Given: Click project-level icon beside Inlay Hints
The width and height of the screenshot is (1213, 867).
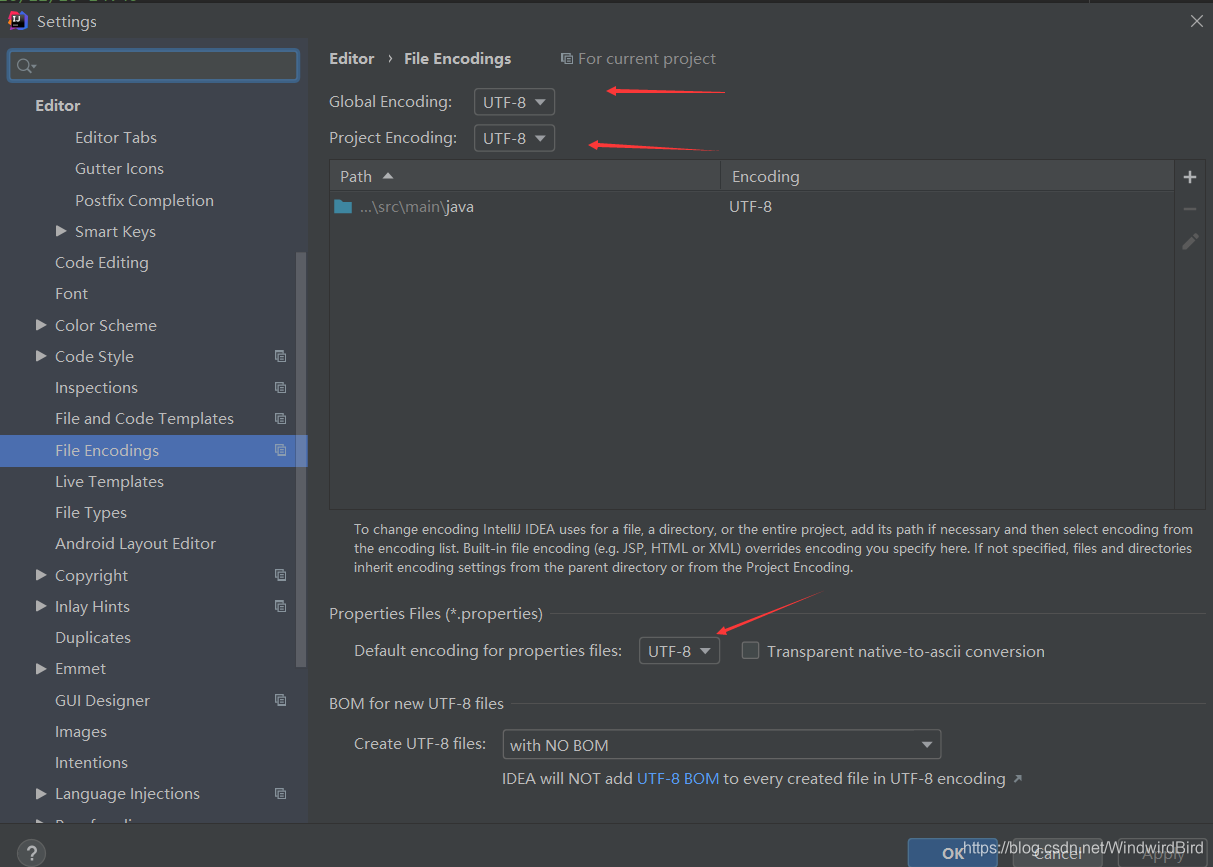Looking at the screenshot, I should [x=280, y=606].
